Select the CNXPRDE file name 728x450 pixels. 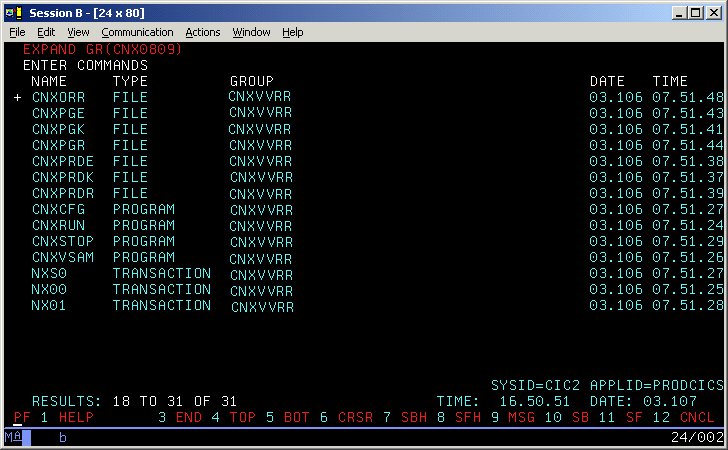63,161
